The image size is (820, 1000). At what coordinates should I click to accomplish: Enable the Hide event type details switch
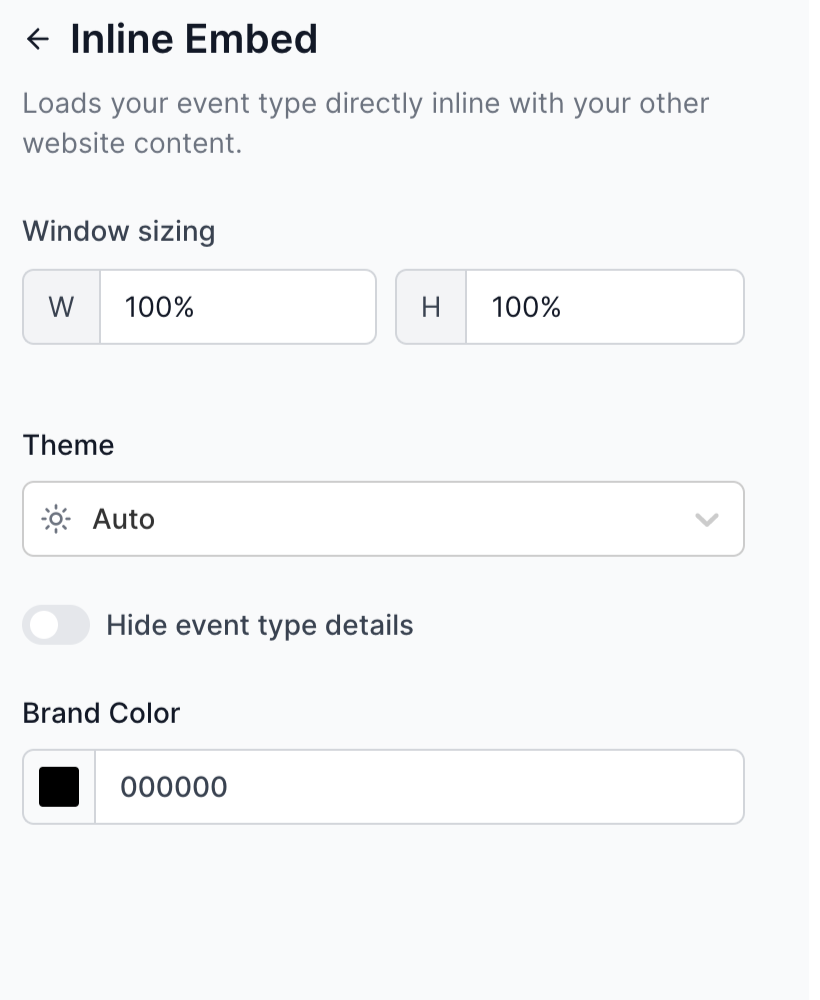(56, 625)
